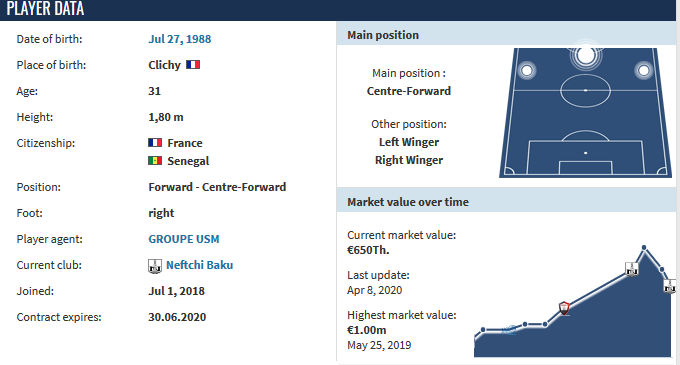Image resolution: width=680 pixels, height=365 pixels.
Task: Click the crest at the chart's right edge
Action: click(670, 286)
